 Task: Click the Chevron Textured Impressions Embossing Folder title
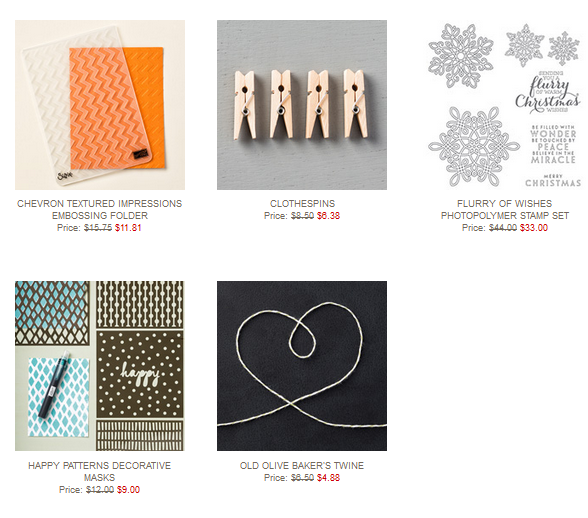[100, 210]
